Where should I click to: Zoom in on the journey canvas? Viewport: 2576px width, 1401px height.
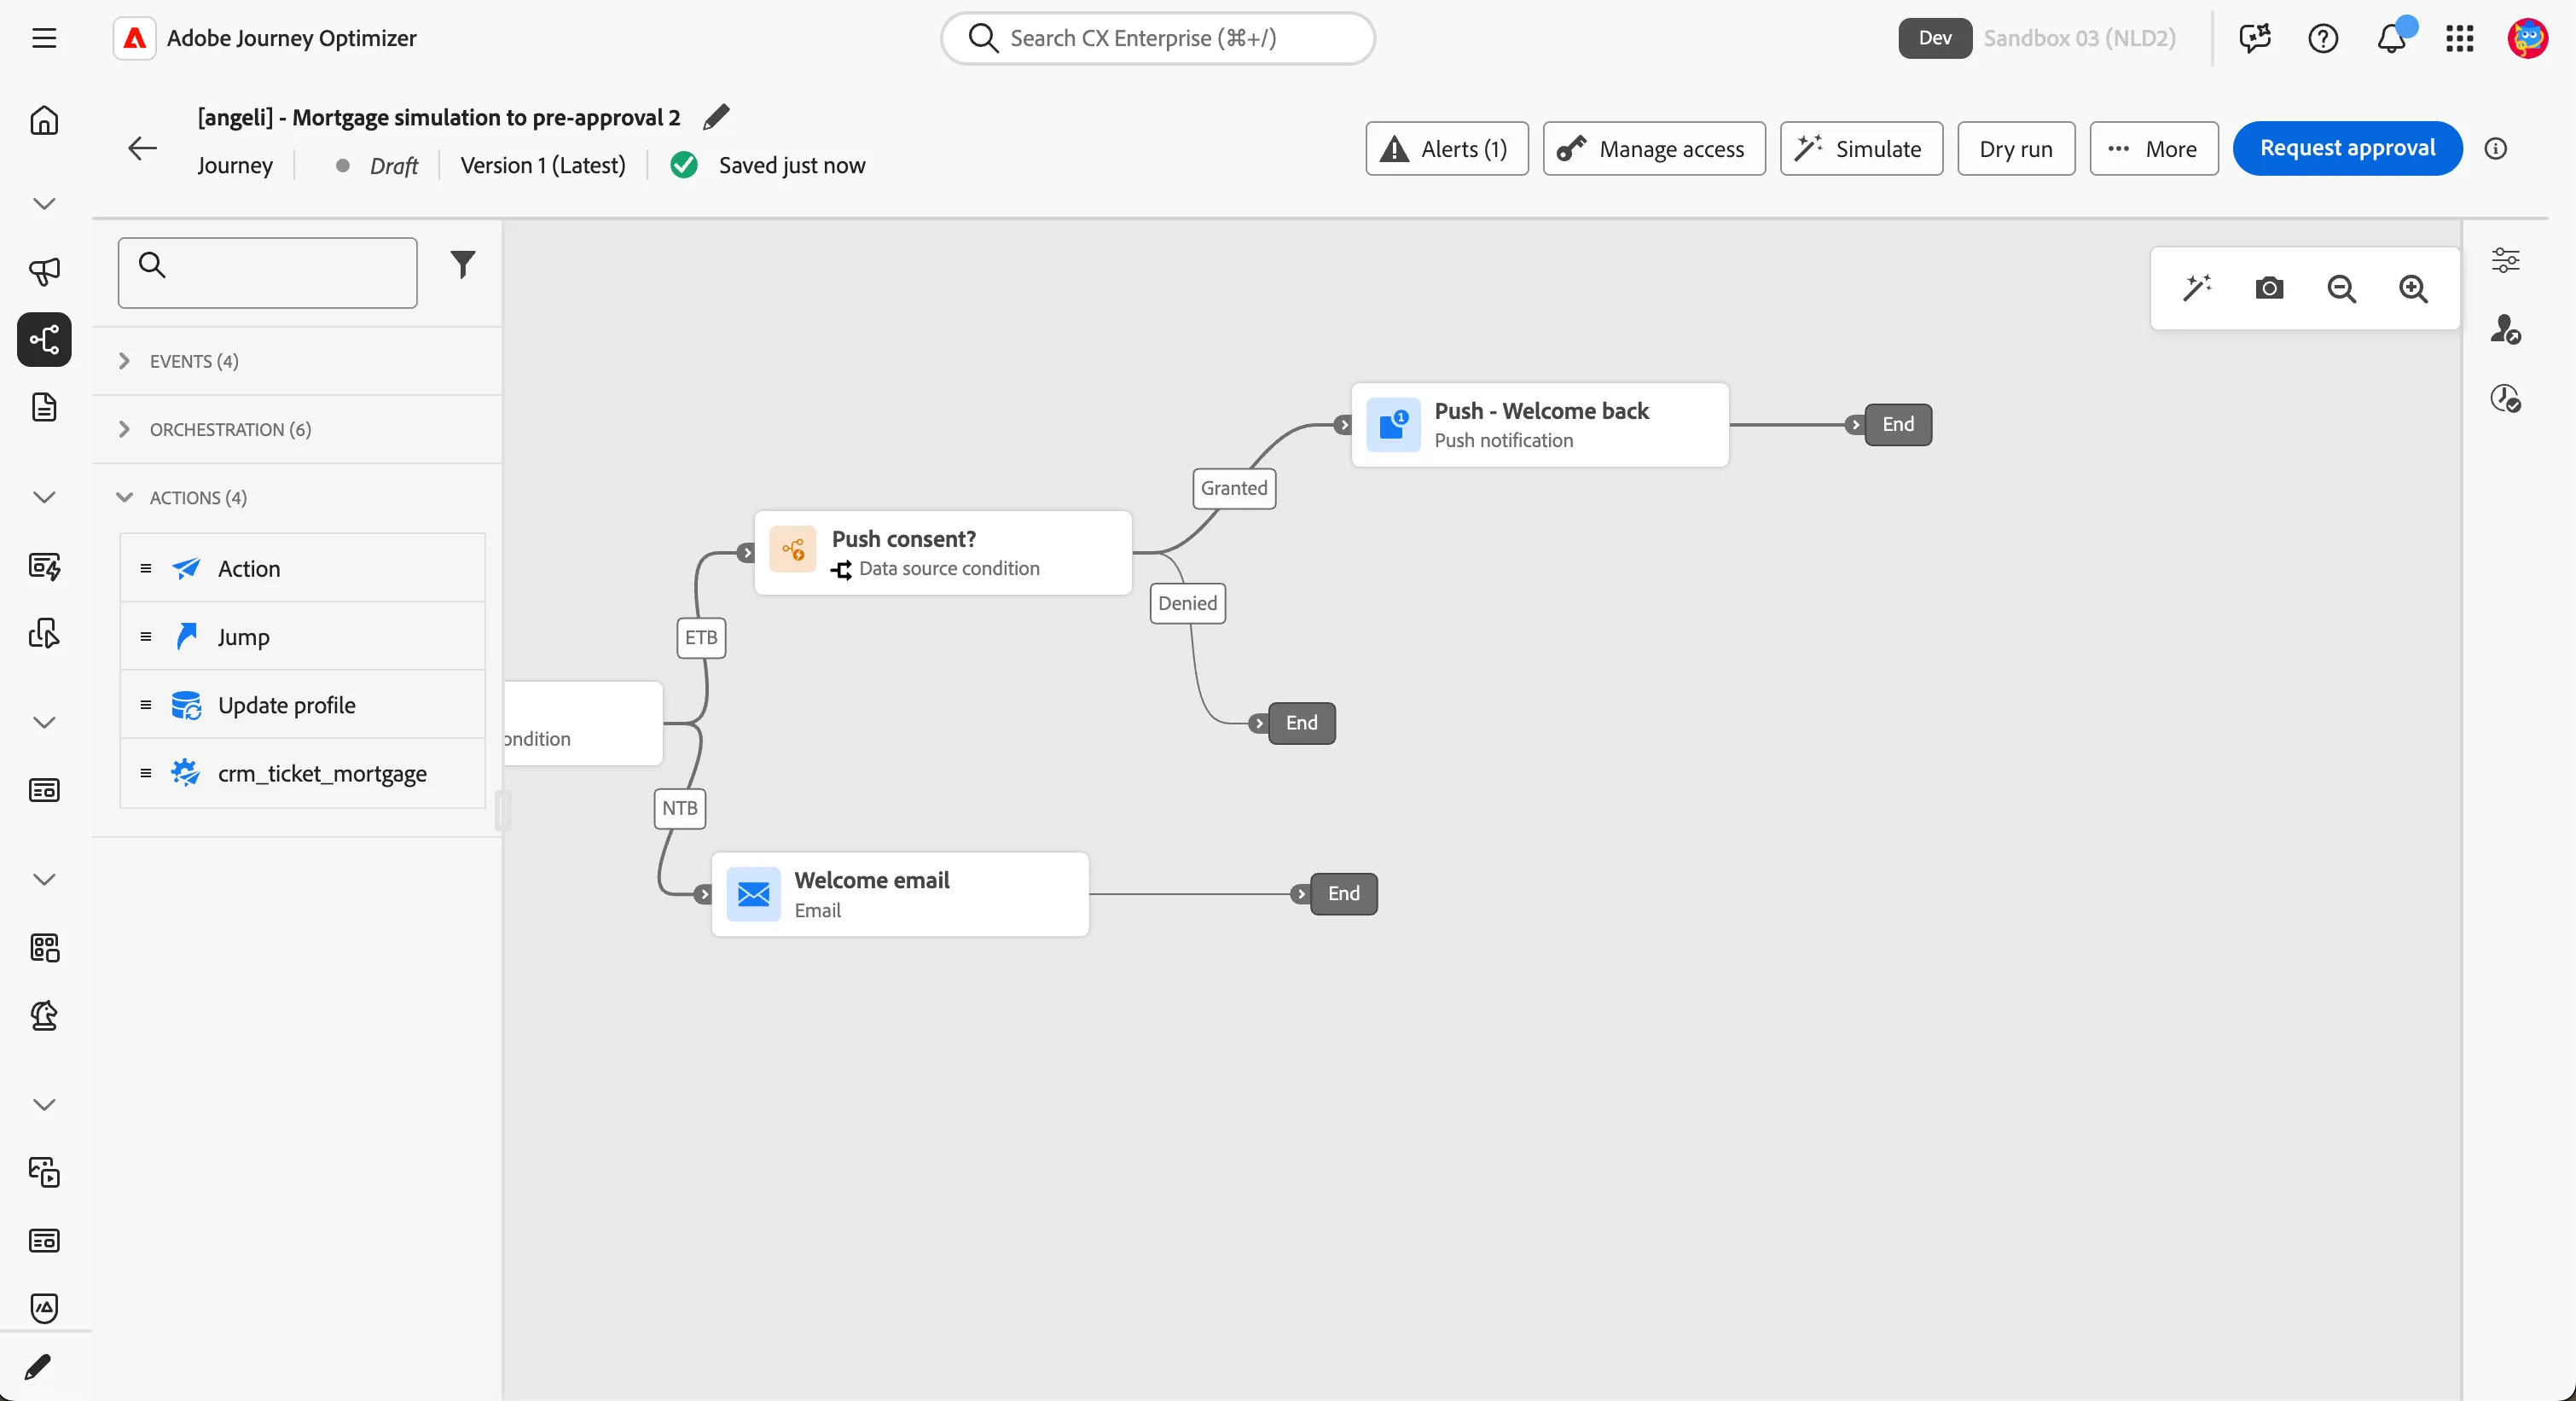pyautogui.click(x=2413, y=288)
